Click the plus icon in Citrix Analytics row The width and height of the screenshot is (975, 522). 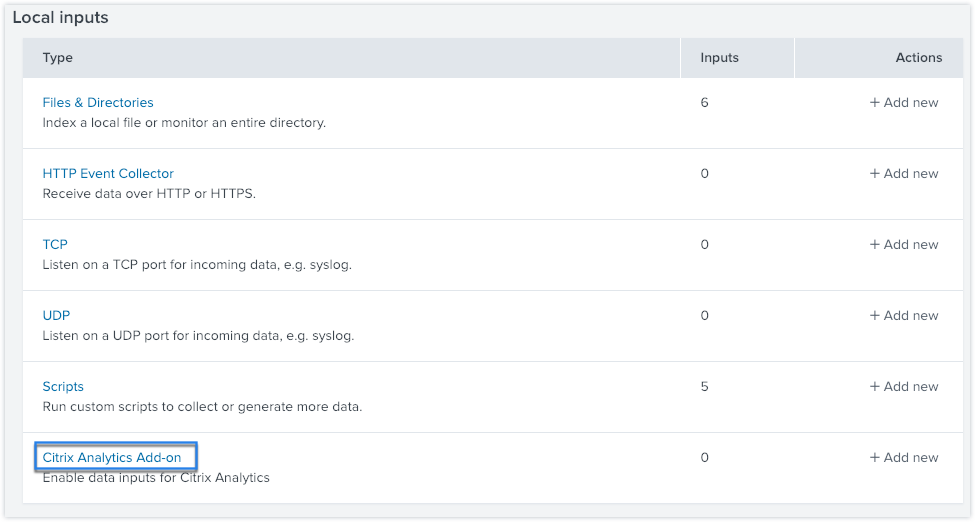click(875, 457)
